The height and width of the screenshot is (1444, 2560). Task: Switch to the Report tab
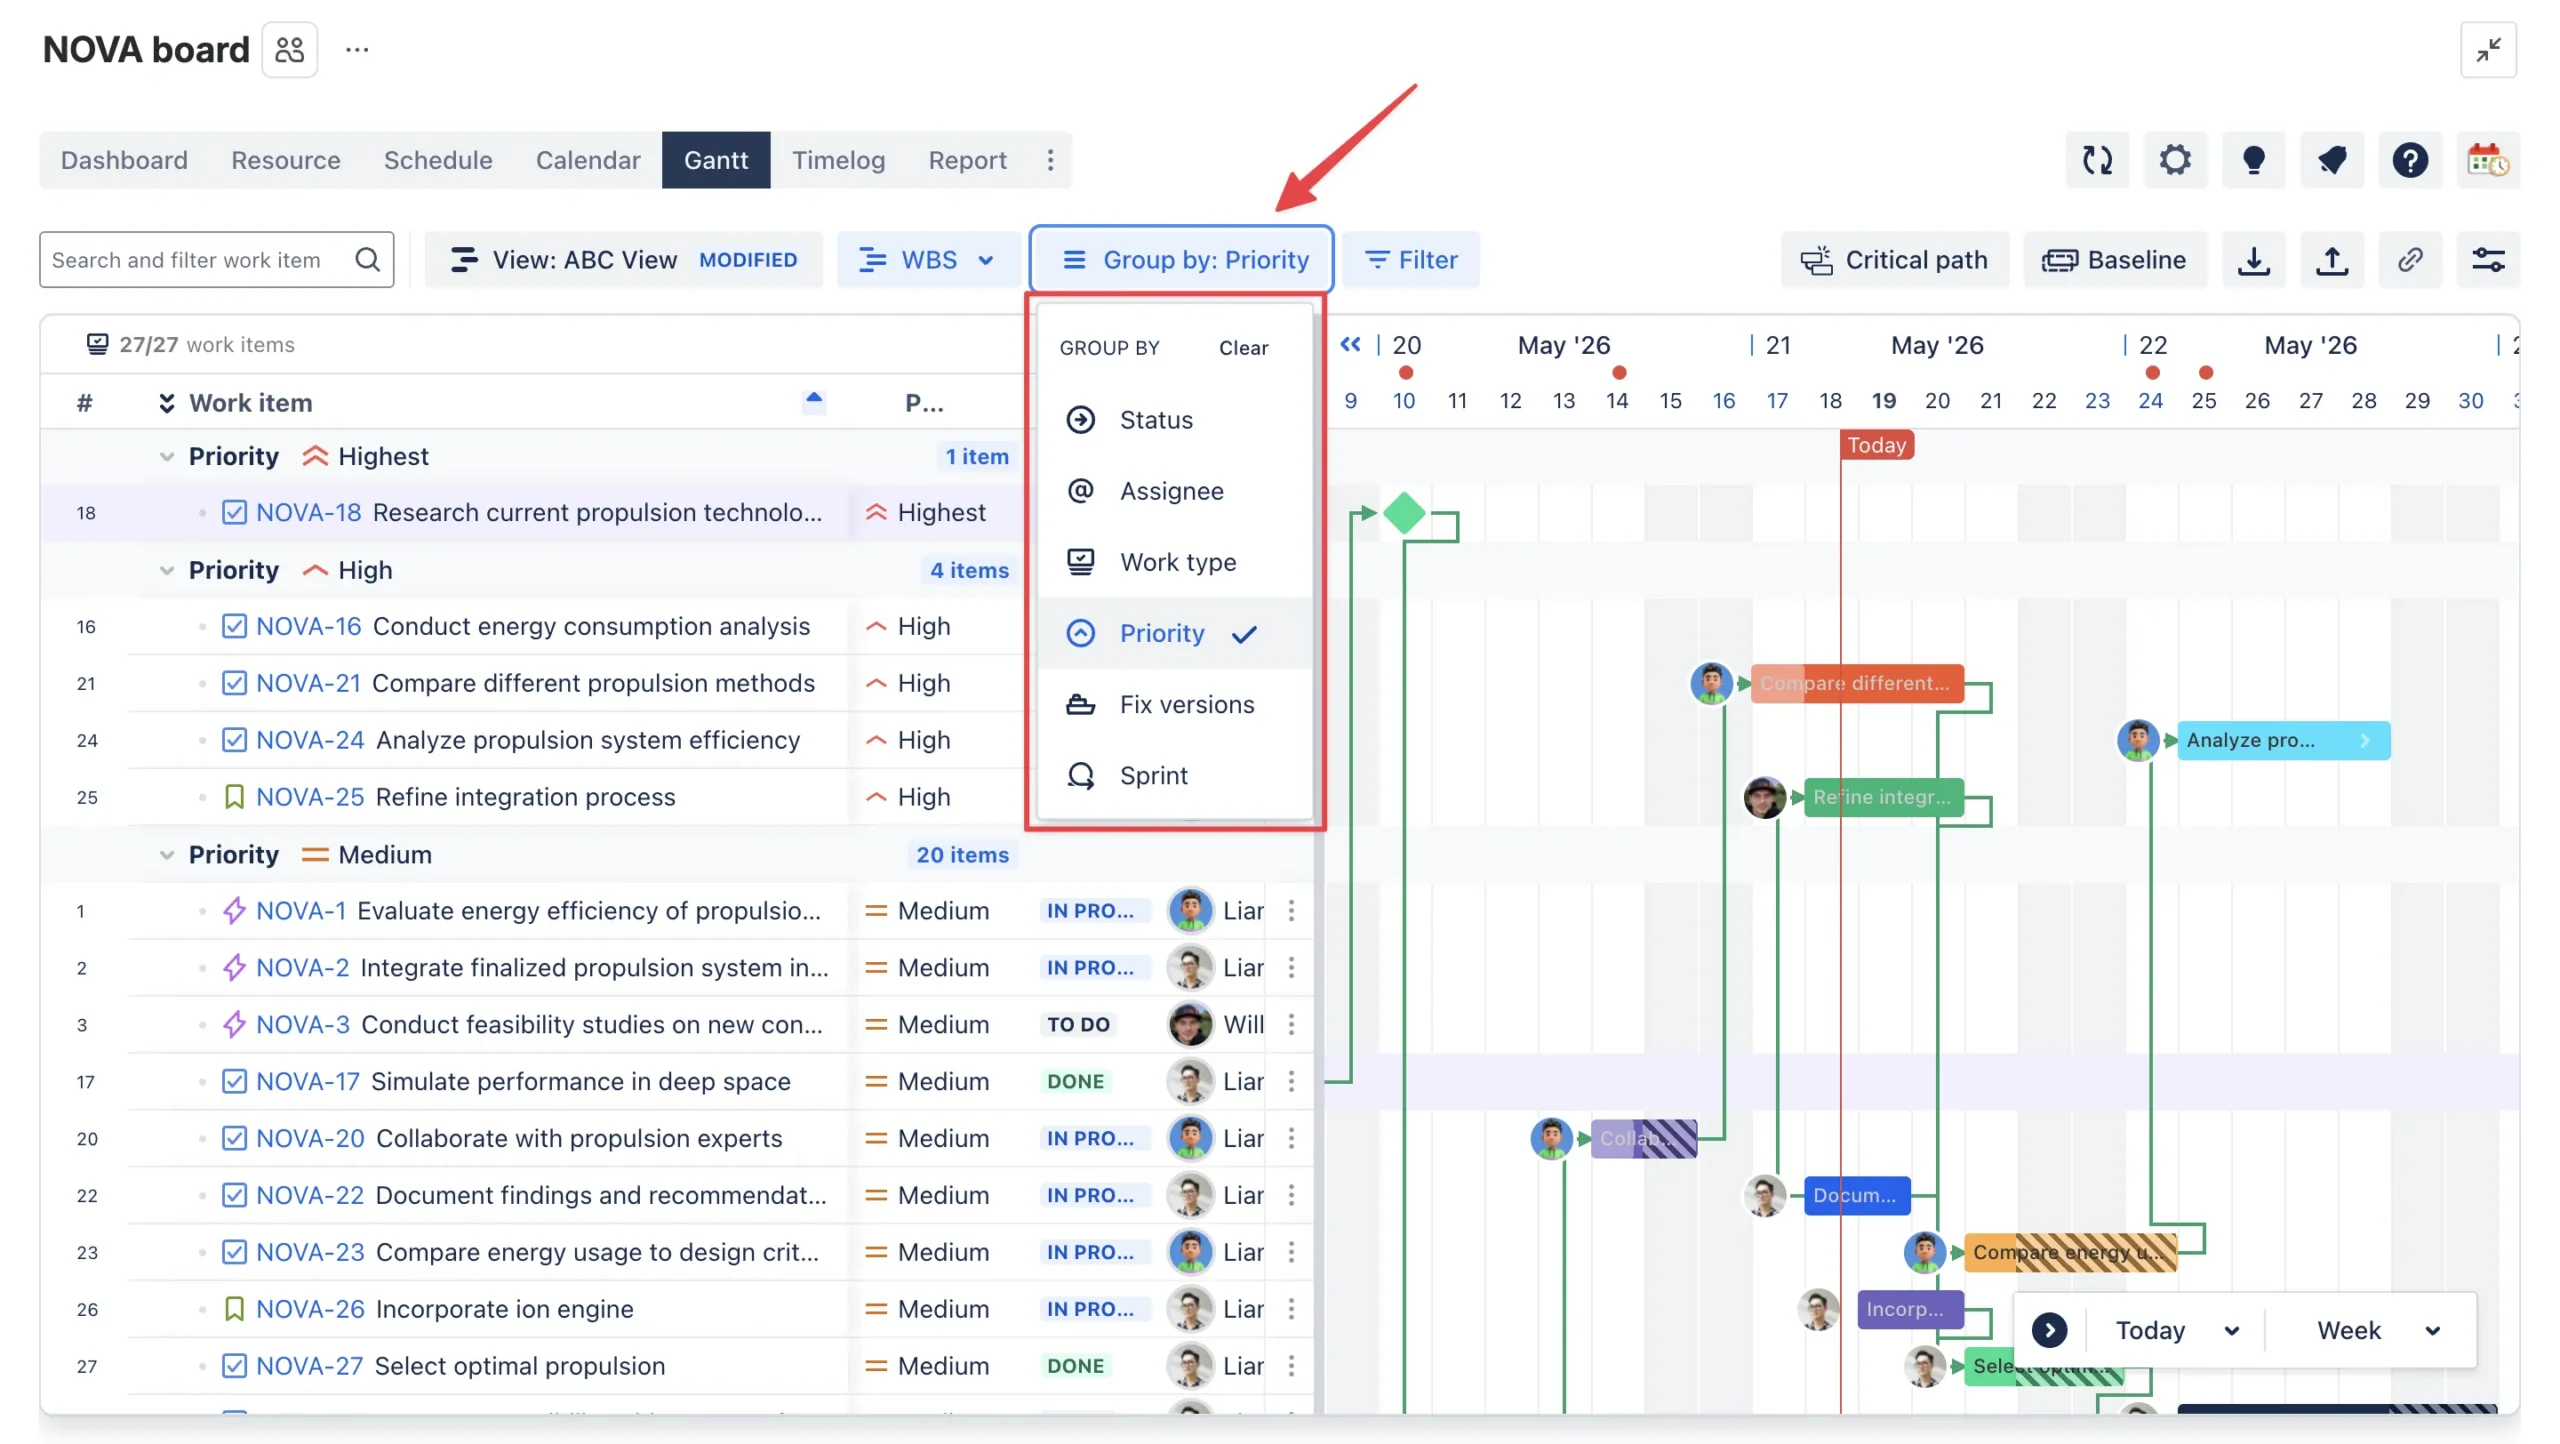coord(967,160)
